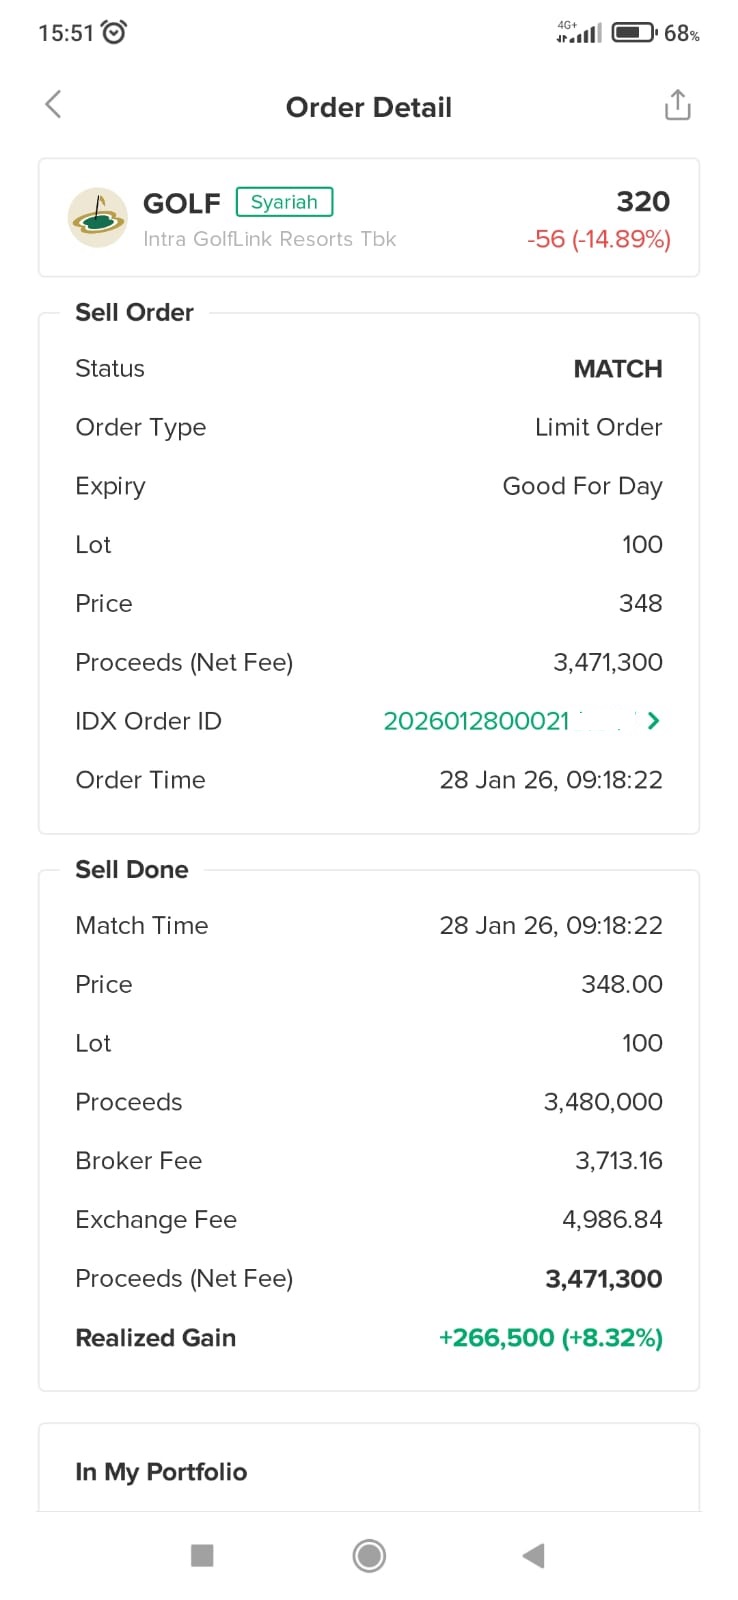This screenshot has width=738, height=1600.
Task: Tap the 4G signal strength icon
Action: pyautogui.click(x=579, y=32)
